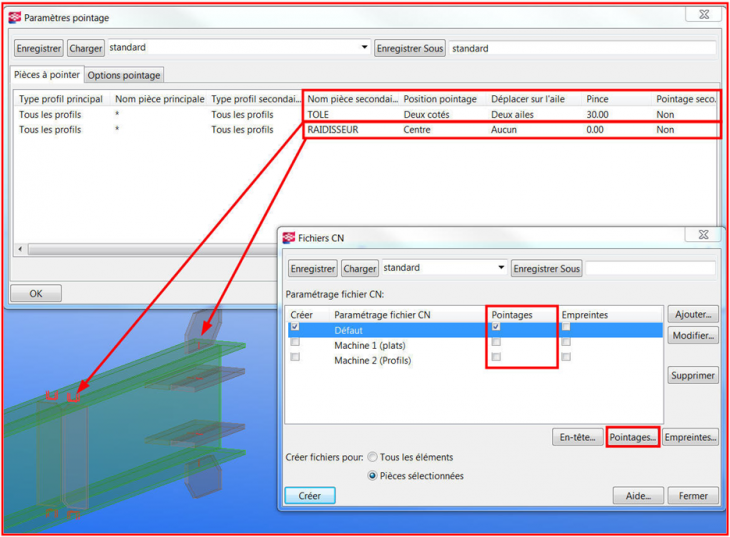
Task: Select the RAIDISSEUR cell in the table
Action: [333, 130]
